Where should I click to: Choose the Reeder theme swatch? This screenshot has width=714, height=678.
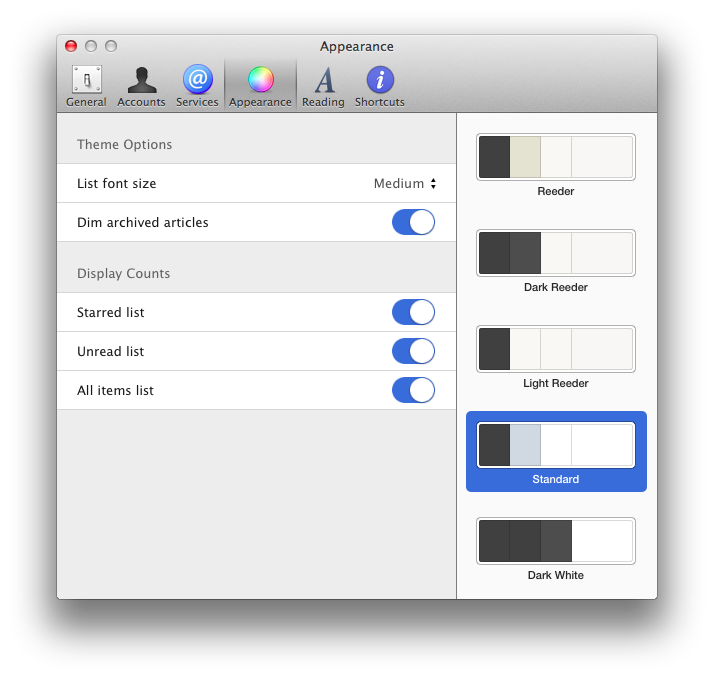(556, 157)
